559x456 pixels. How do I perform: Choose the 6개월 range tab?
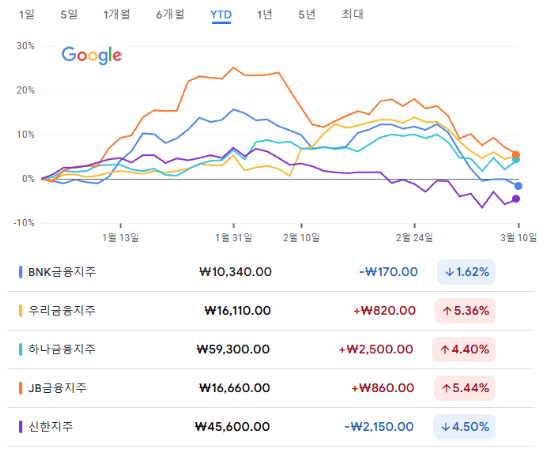pyautogui.click(x=170, y=15)
